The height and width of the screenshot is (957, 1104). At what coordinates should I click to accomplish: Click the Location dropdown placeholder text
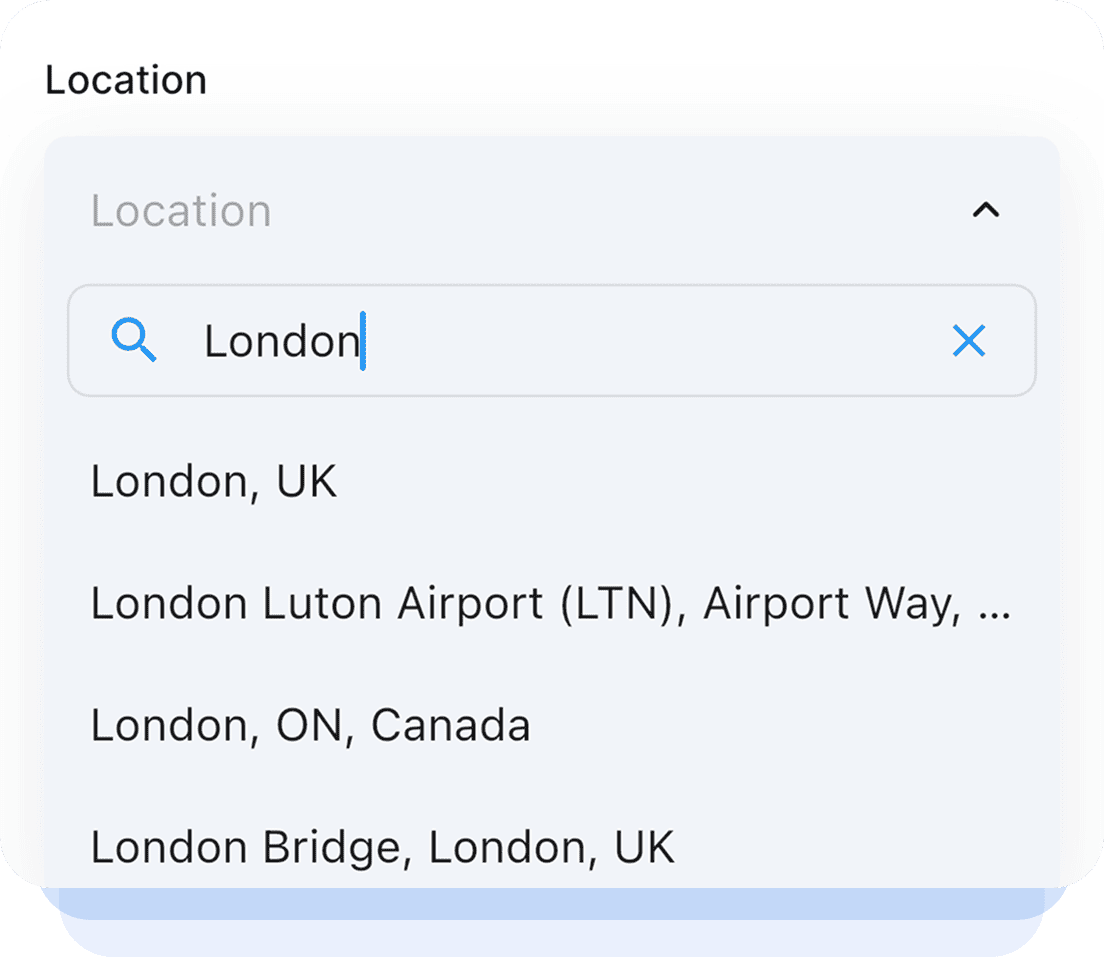pyautogui.click(x=181, y=211)
